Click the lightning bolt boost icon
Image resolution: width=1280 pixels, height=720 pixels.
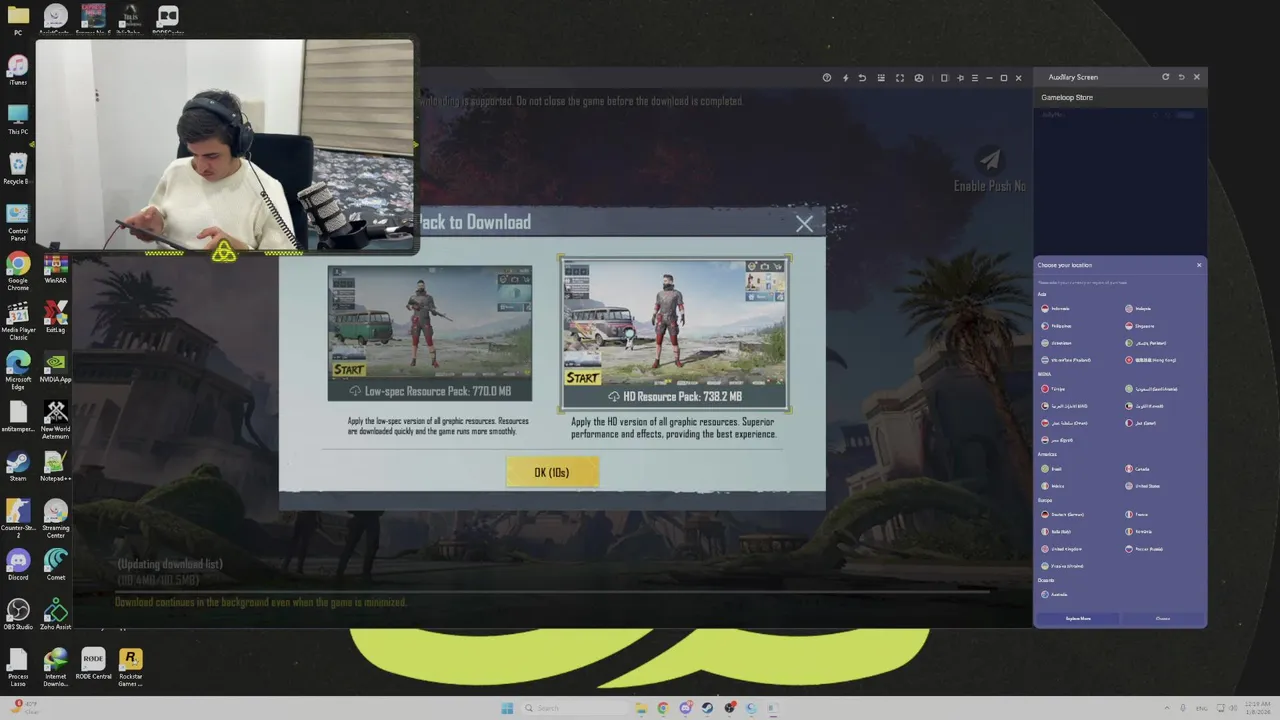(845, 78)
